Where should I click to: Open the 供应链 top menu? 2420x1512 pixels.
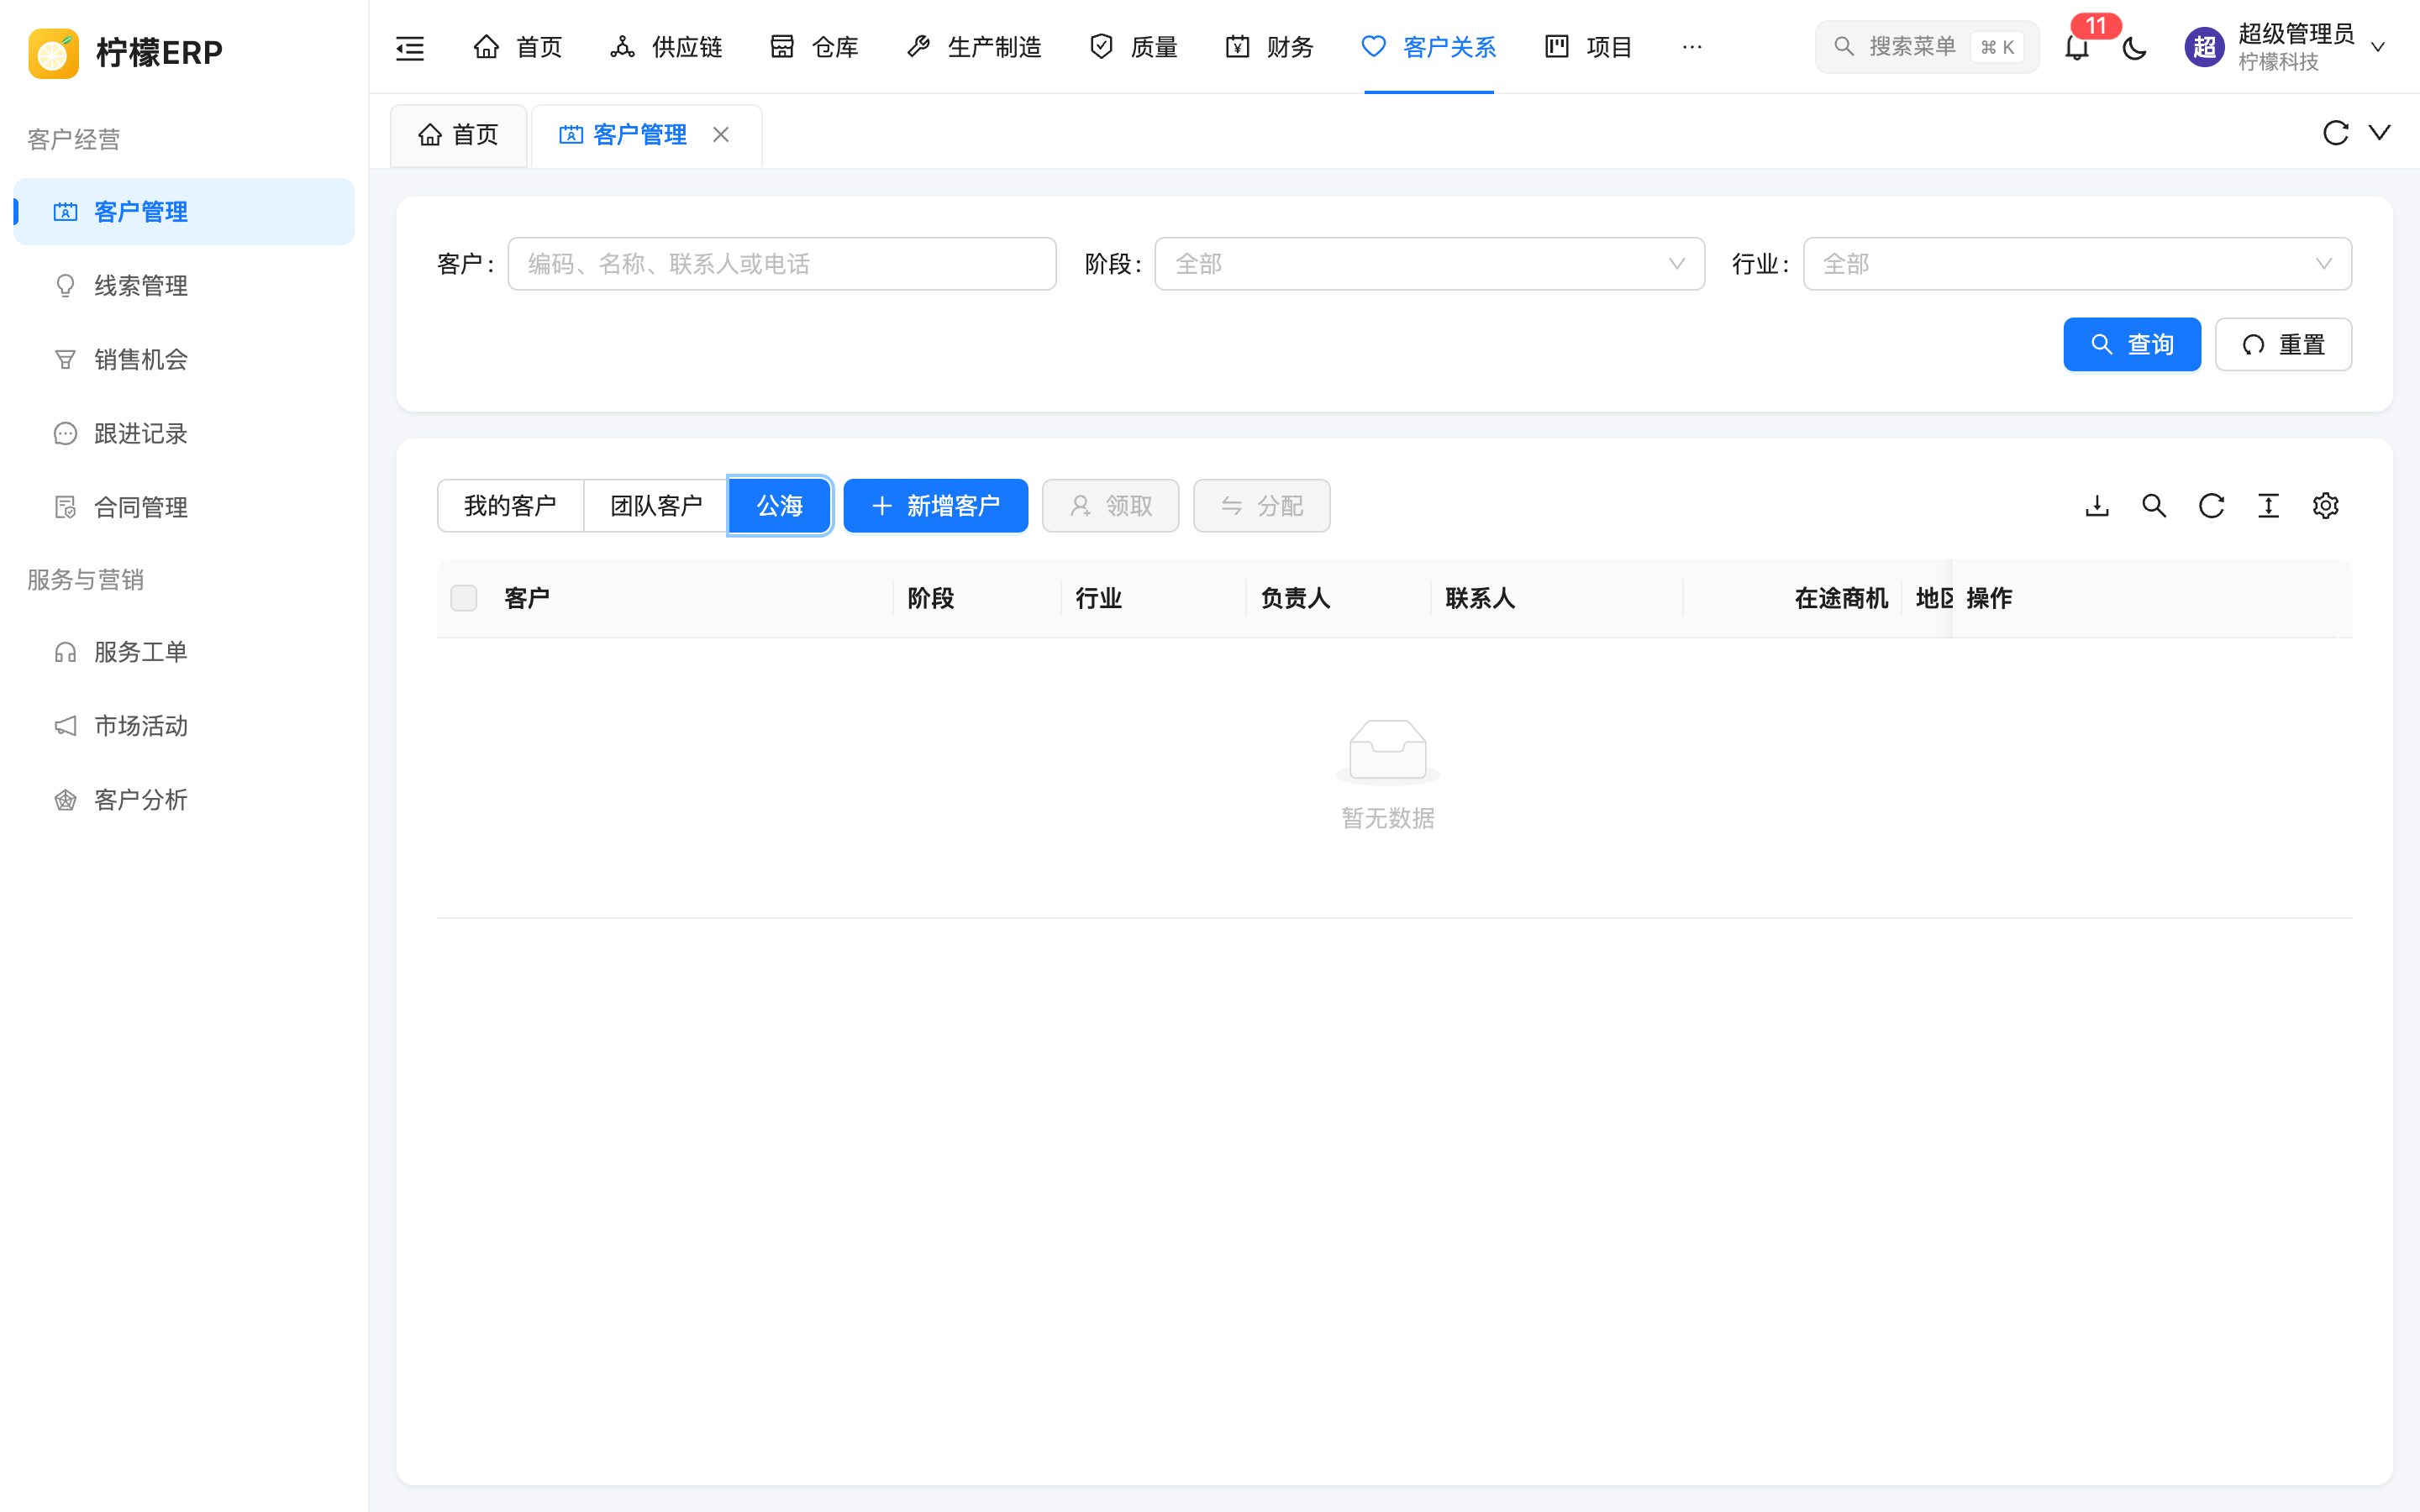pyautogui.click(x=666, y=47)
